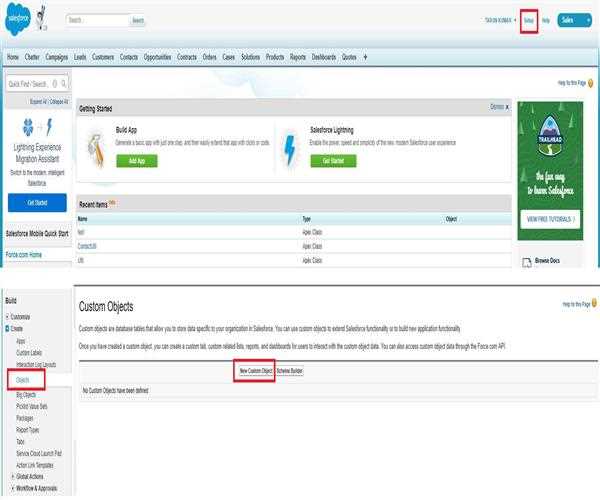Screen dimensions: 600x500
Task: Open the Customers tab
Action: [103, 57]
